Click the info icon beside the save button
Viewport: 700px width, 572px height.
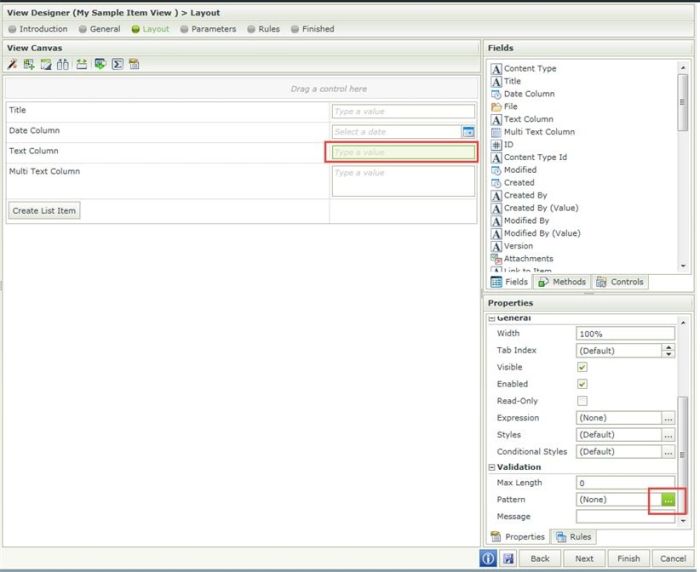[489, 558]
